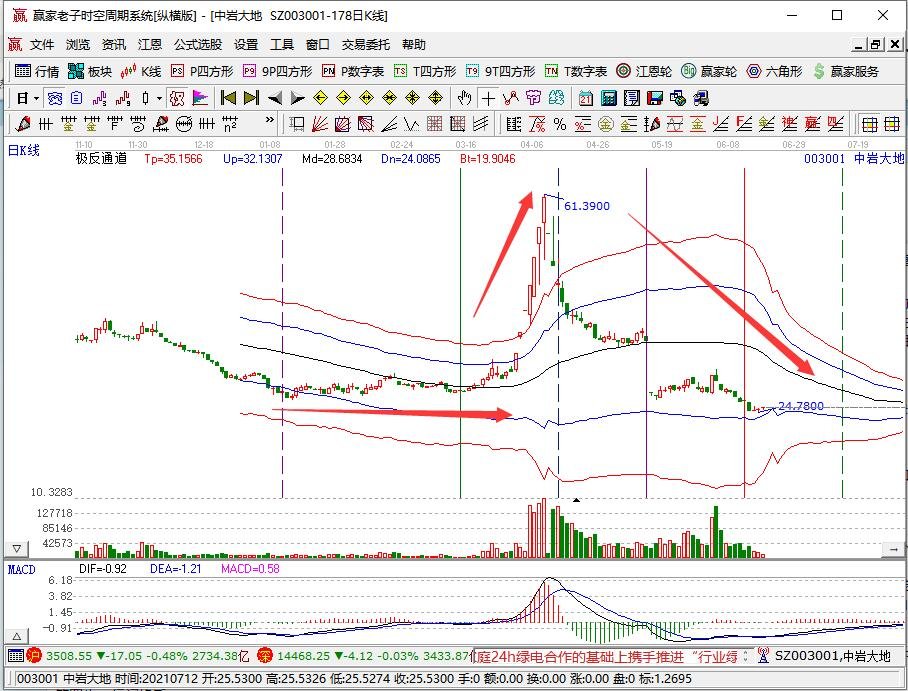
Task: Jump to first bar with skip-start icon
Action: pos(228,98)
